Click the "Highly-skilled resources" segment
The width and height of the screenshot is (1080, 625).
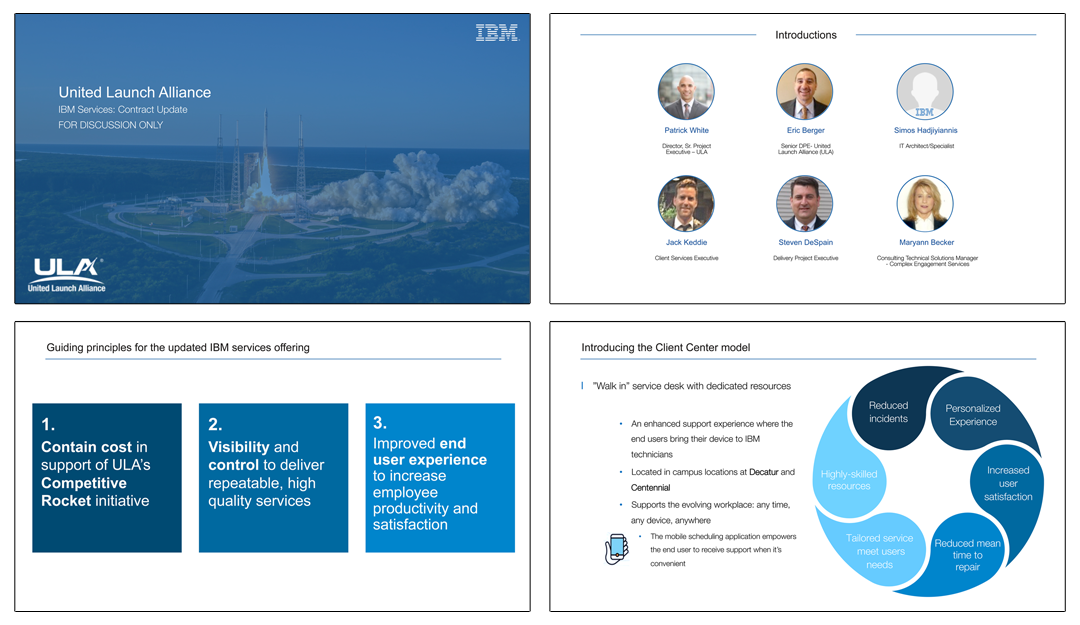point(848,480)
